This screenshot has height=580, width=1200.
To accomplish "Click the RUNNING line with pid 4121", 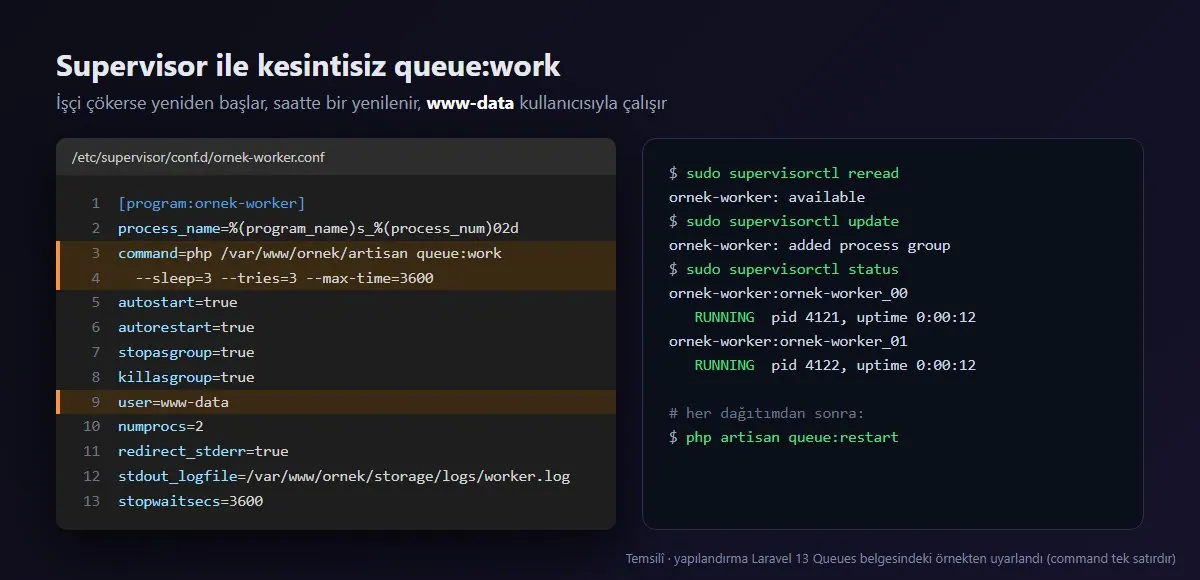I will click(x=835, y=318).
